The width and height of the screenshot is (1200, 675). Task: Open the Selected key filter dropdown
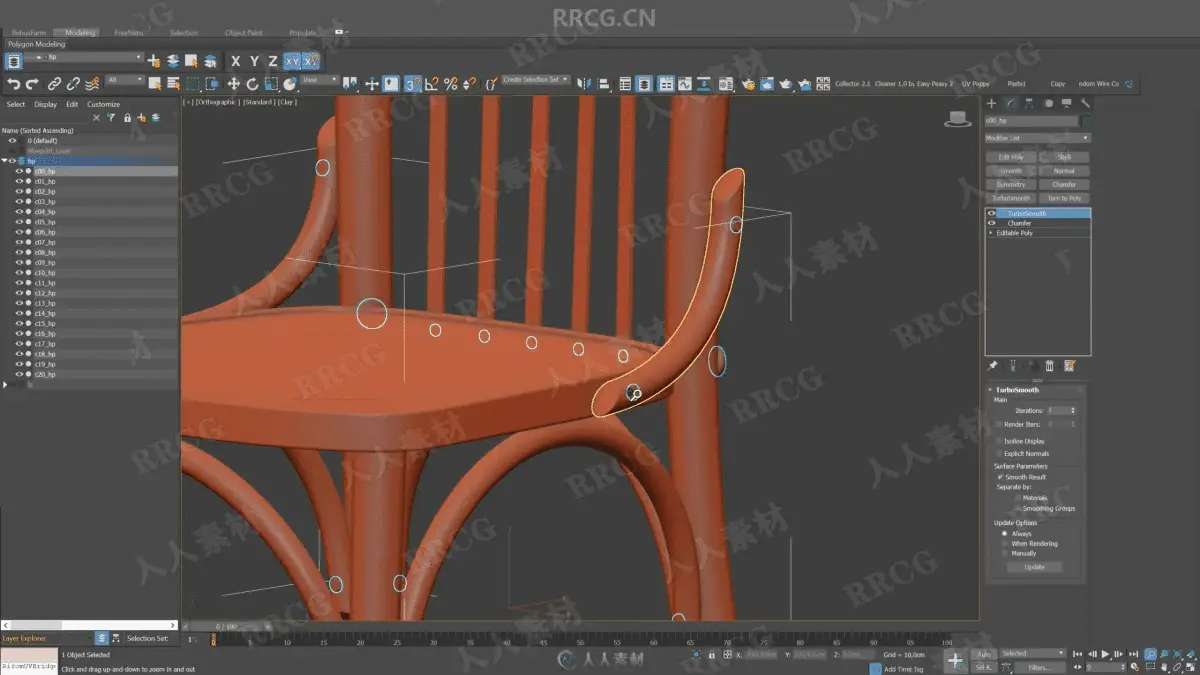click(1033, 654)
